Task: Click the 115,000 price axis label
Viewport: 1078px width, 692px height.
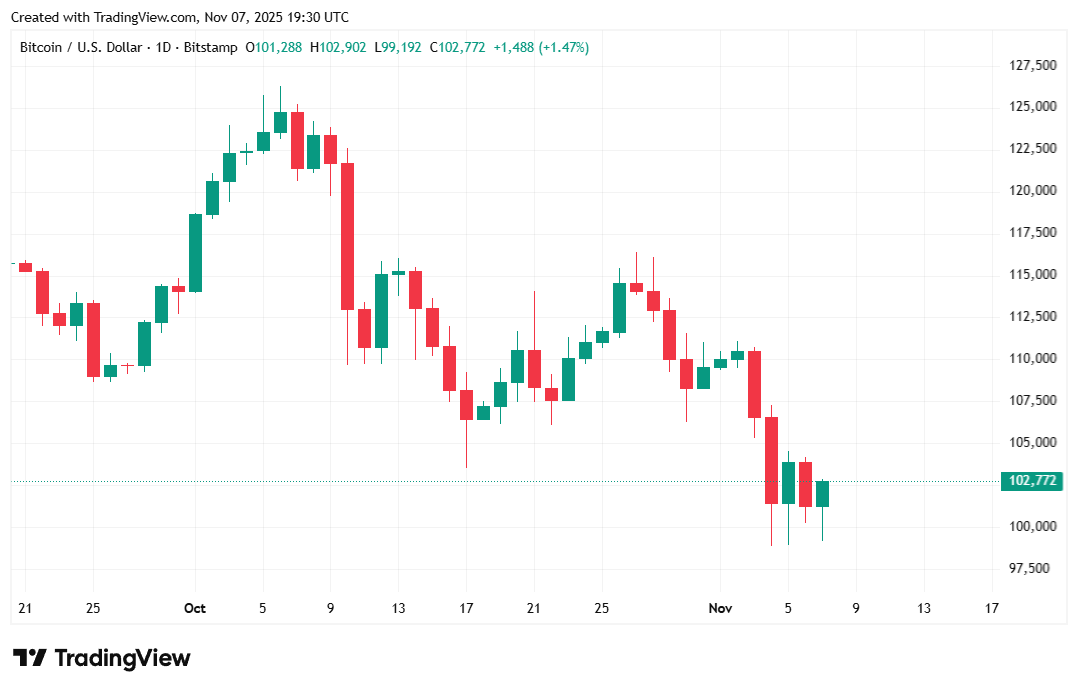Action: pyautogui.click(x=1033, y=274)
